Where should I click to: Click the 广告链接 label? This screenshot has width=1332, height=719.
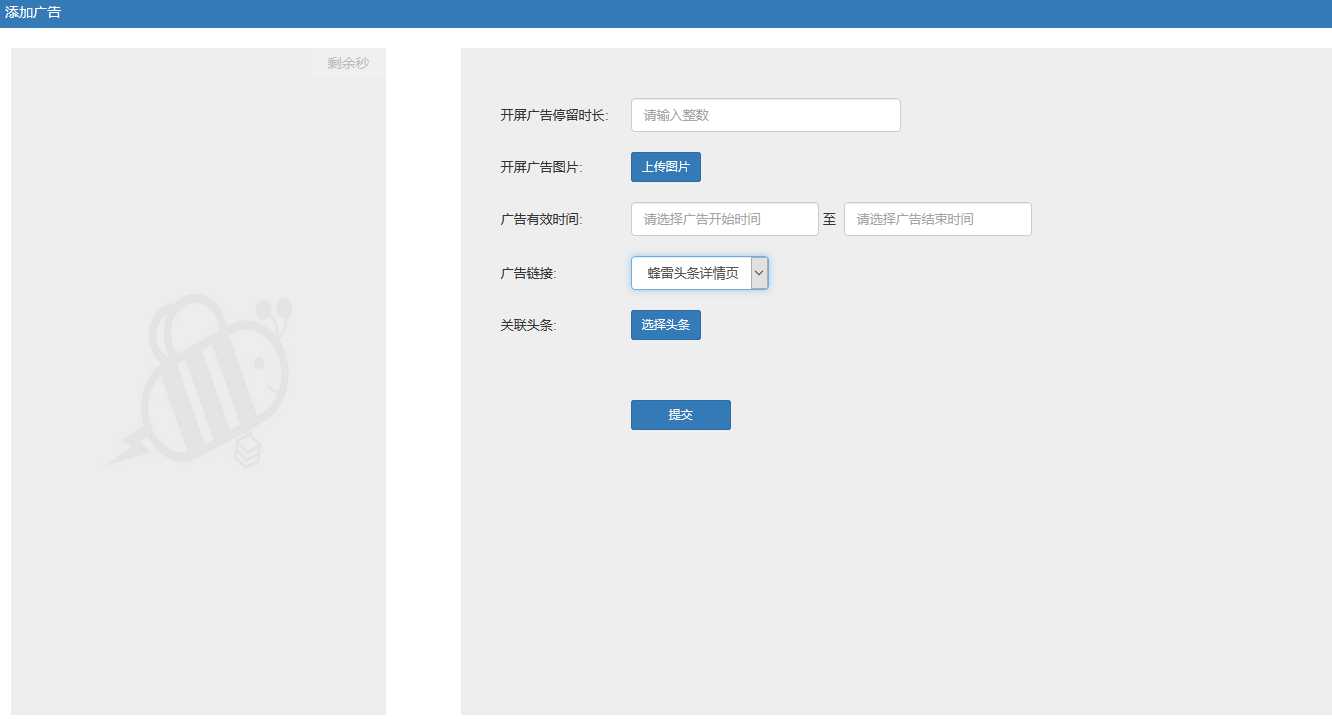point(528,273)
